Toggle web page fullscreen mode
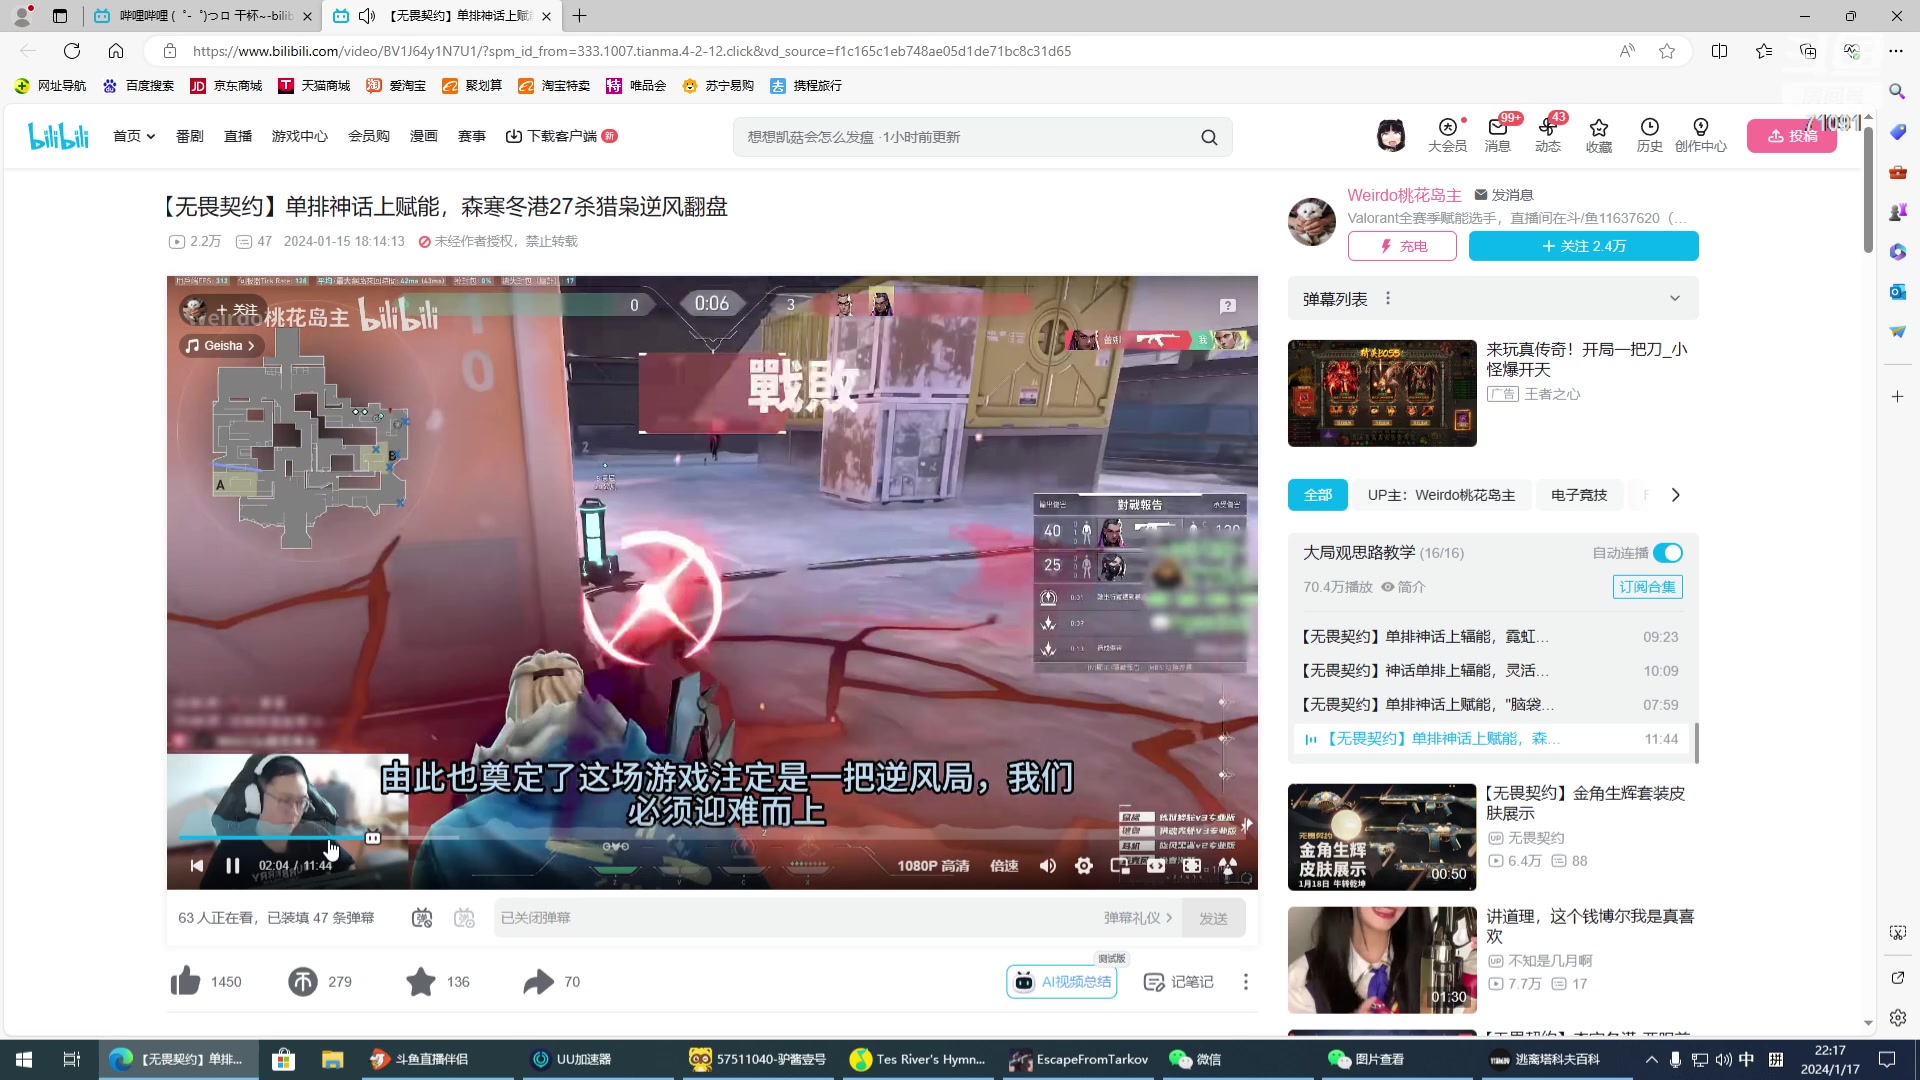The height and width of the screenshot is (1080, 1920). tap(1192, 866)
